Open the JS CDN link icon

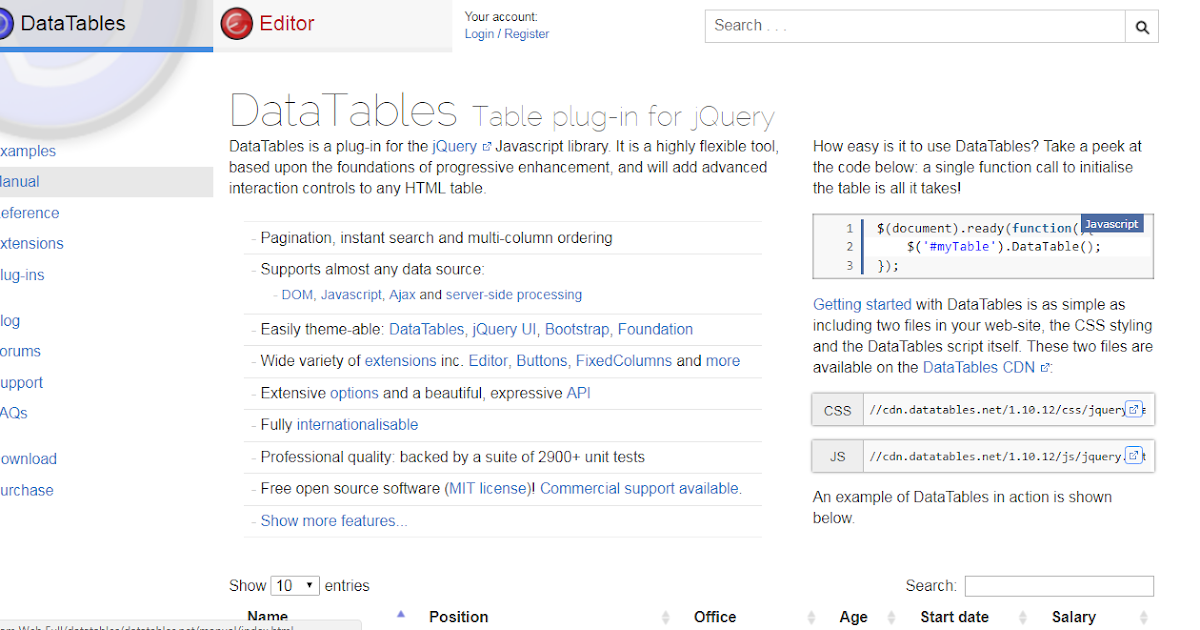(x=1134, y=456)
